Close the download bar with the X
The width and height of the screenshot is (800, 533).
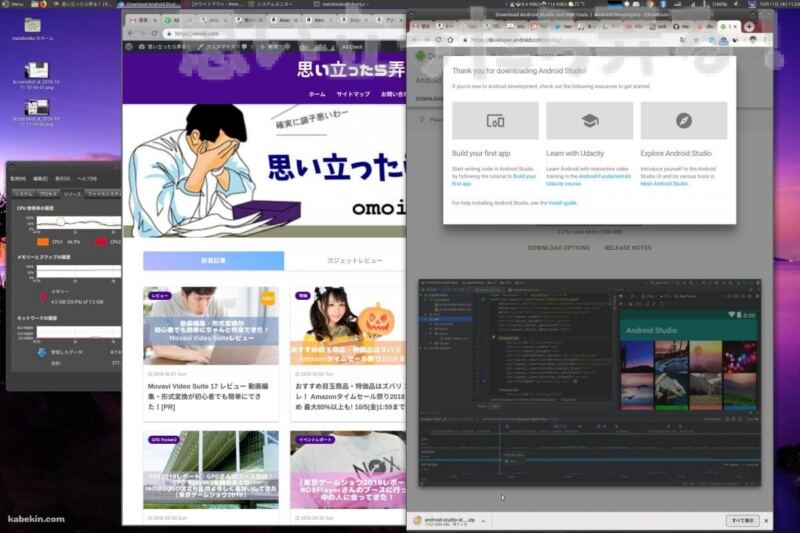(x=766, y=521)
